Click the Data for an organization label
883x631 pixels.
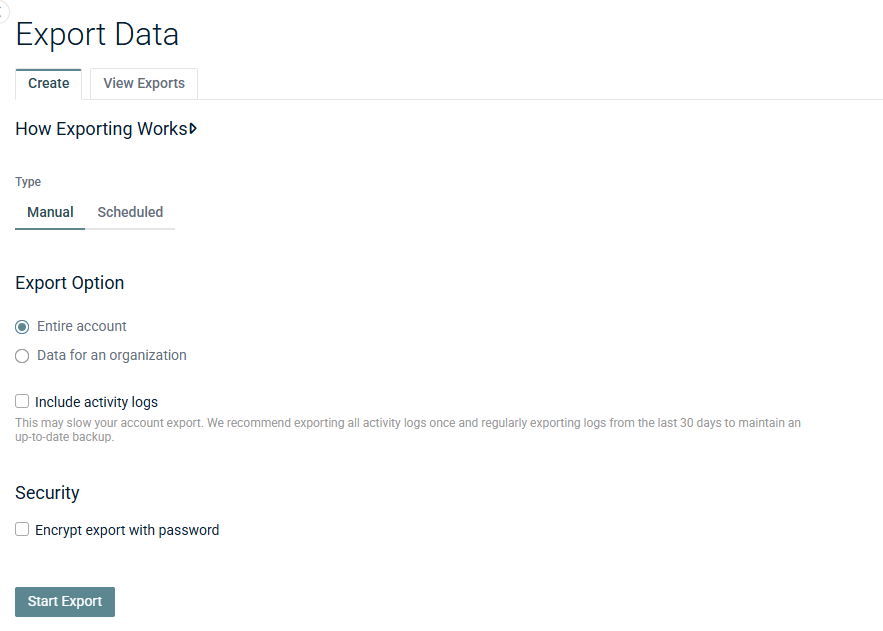point(112,355)
